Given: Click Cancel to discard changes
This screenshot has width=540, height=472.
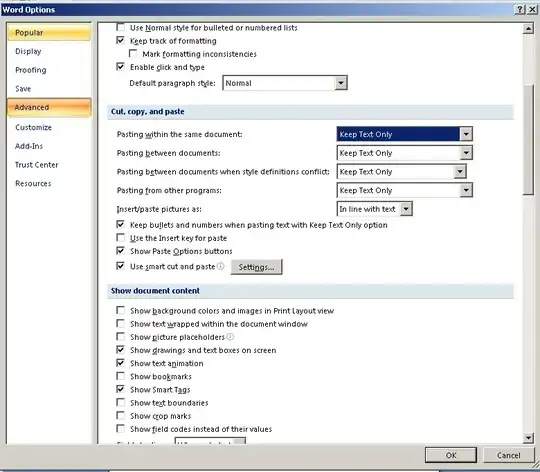Looking at the screenshot, I should (x=508, y=455).
